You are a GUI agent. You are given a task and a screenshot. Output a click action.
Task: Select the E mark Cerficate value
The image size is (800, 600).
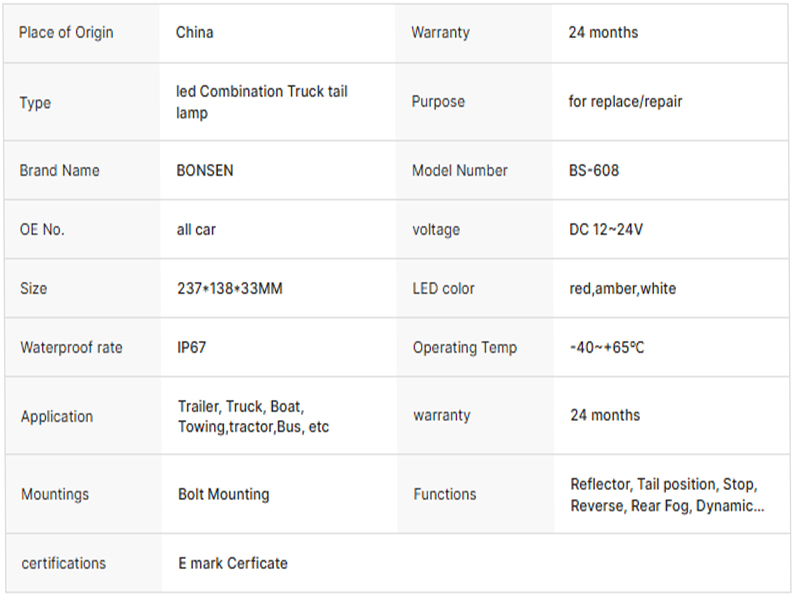pos(233,563)
